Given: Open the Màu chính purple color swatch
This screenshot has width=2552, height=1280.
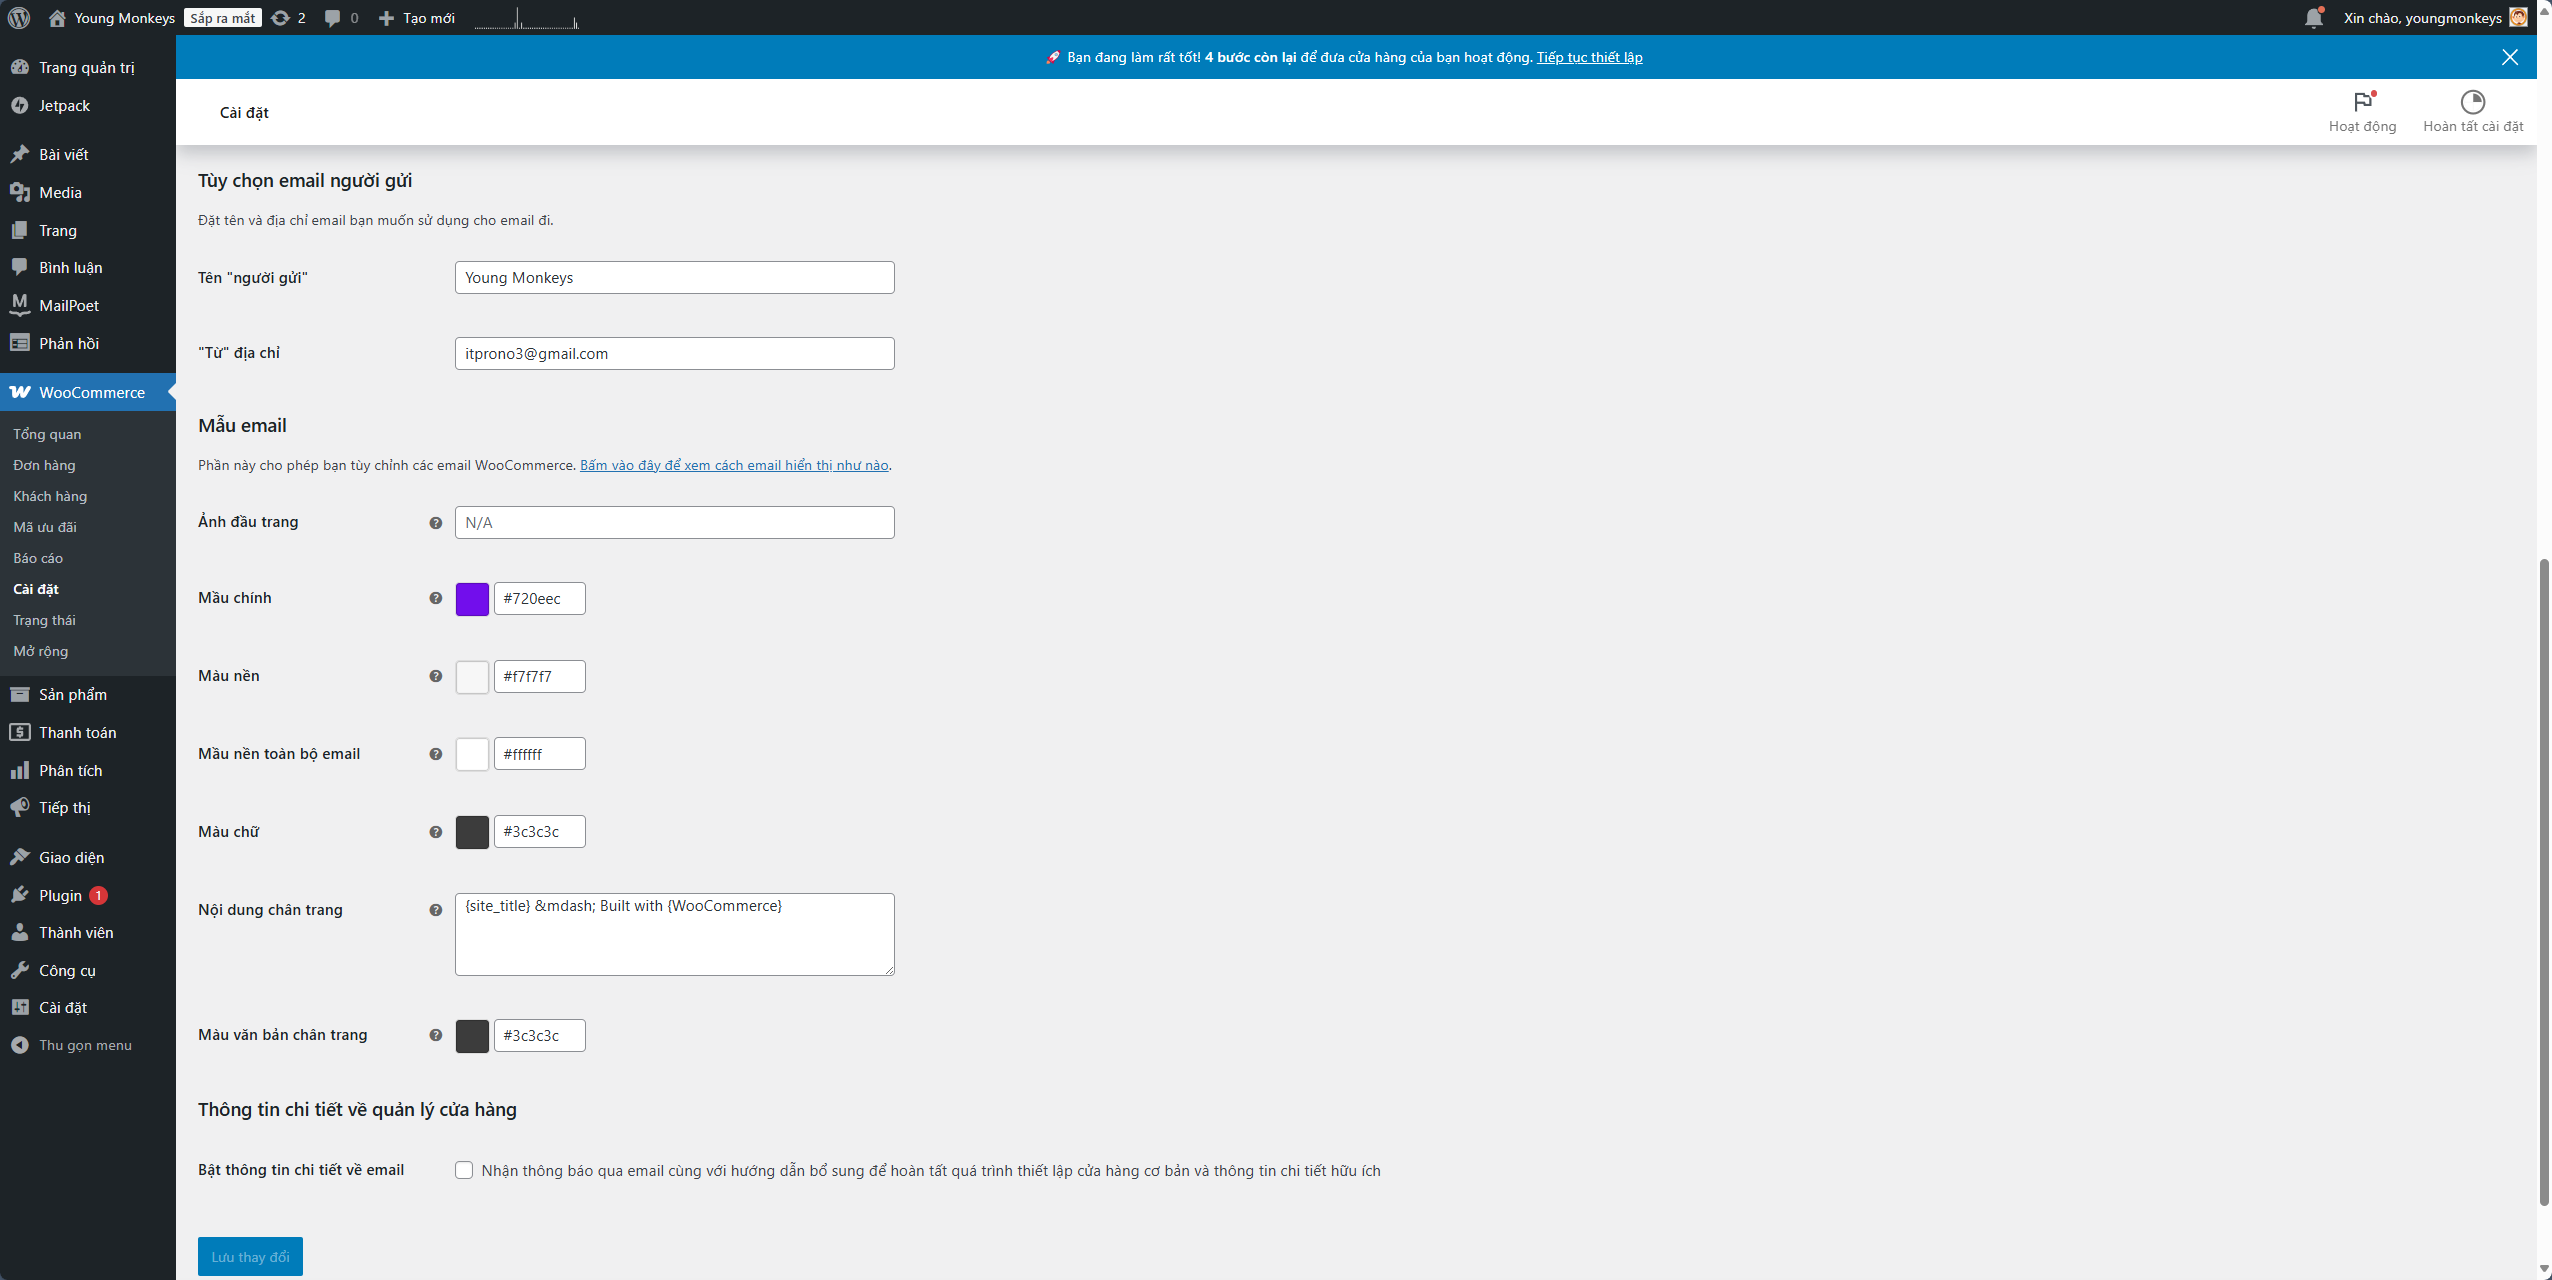Looking at the screenshot, I should 472,599.
